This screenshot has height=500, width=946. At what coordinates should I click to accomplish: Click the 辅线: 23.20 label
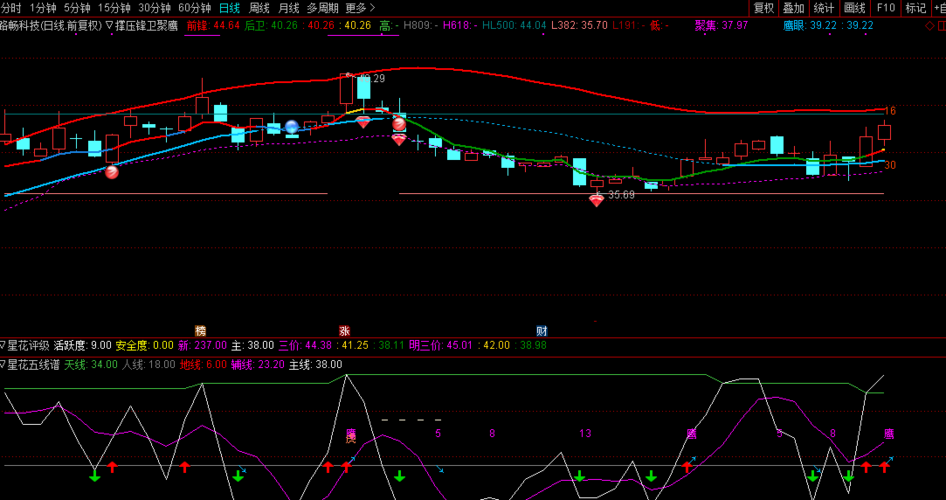pyautogui.click(x=258, y=364)
